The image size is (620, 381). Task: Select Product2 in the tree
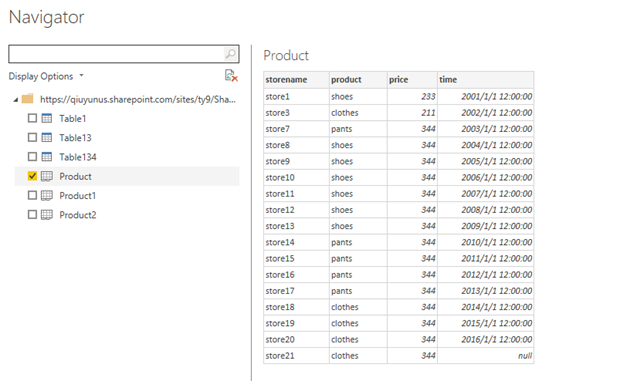tap(78, 215)
